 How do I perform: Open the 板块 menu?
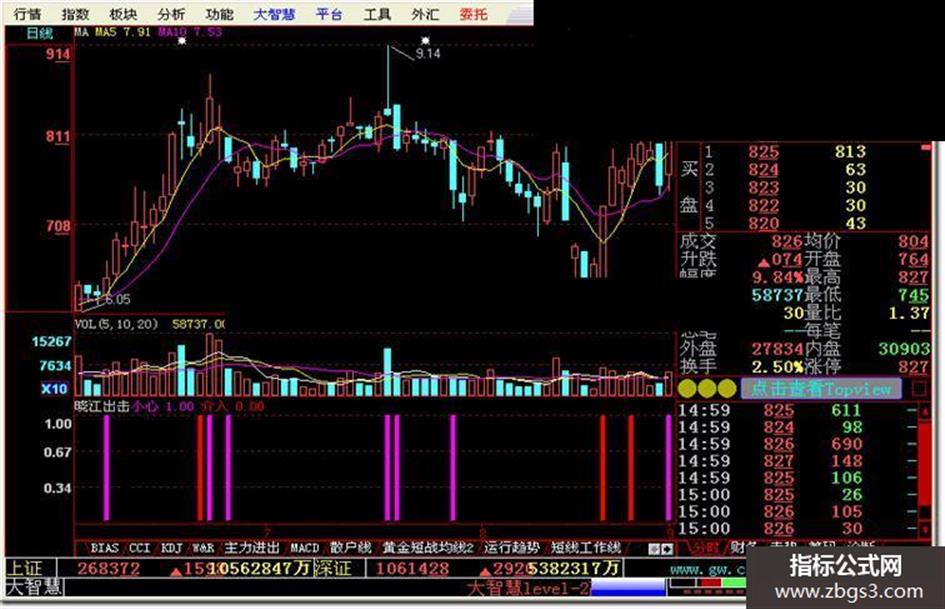(x=124, y=14)
